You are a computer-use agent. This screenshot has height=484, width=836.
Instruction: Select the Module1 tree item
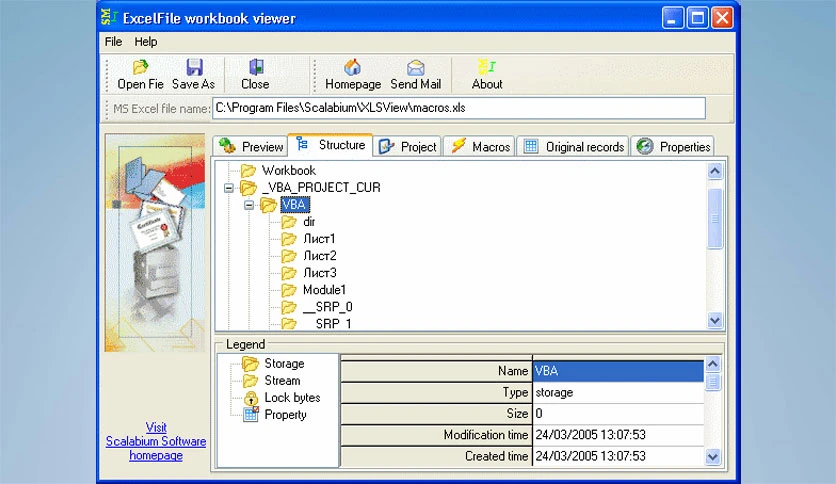pyautogui.click(x=324, y=290)
